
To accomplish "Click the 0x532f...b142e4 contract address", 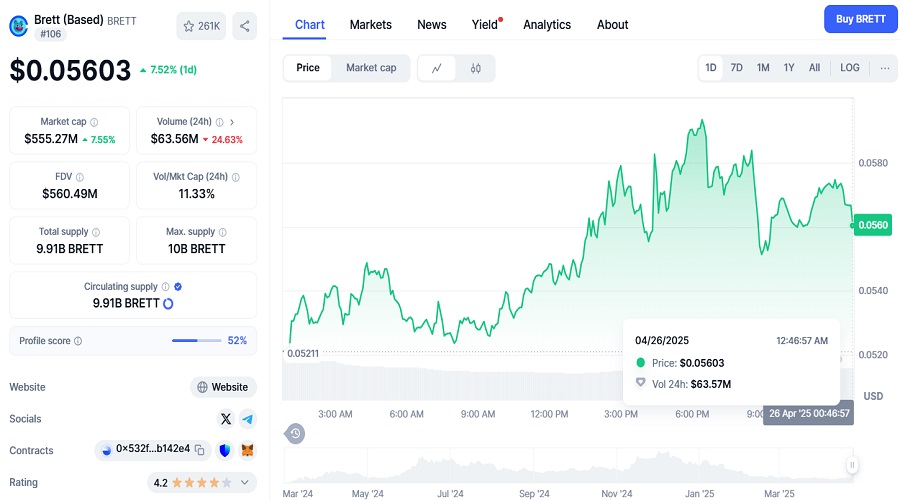I will (x=153, y=449).
